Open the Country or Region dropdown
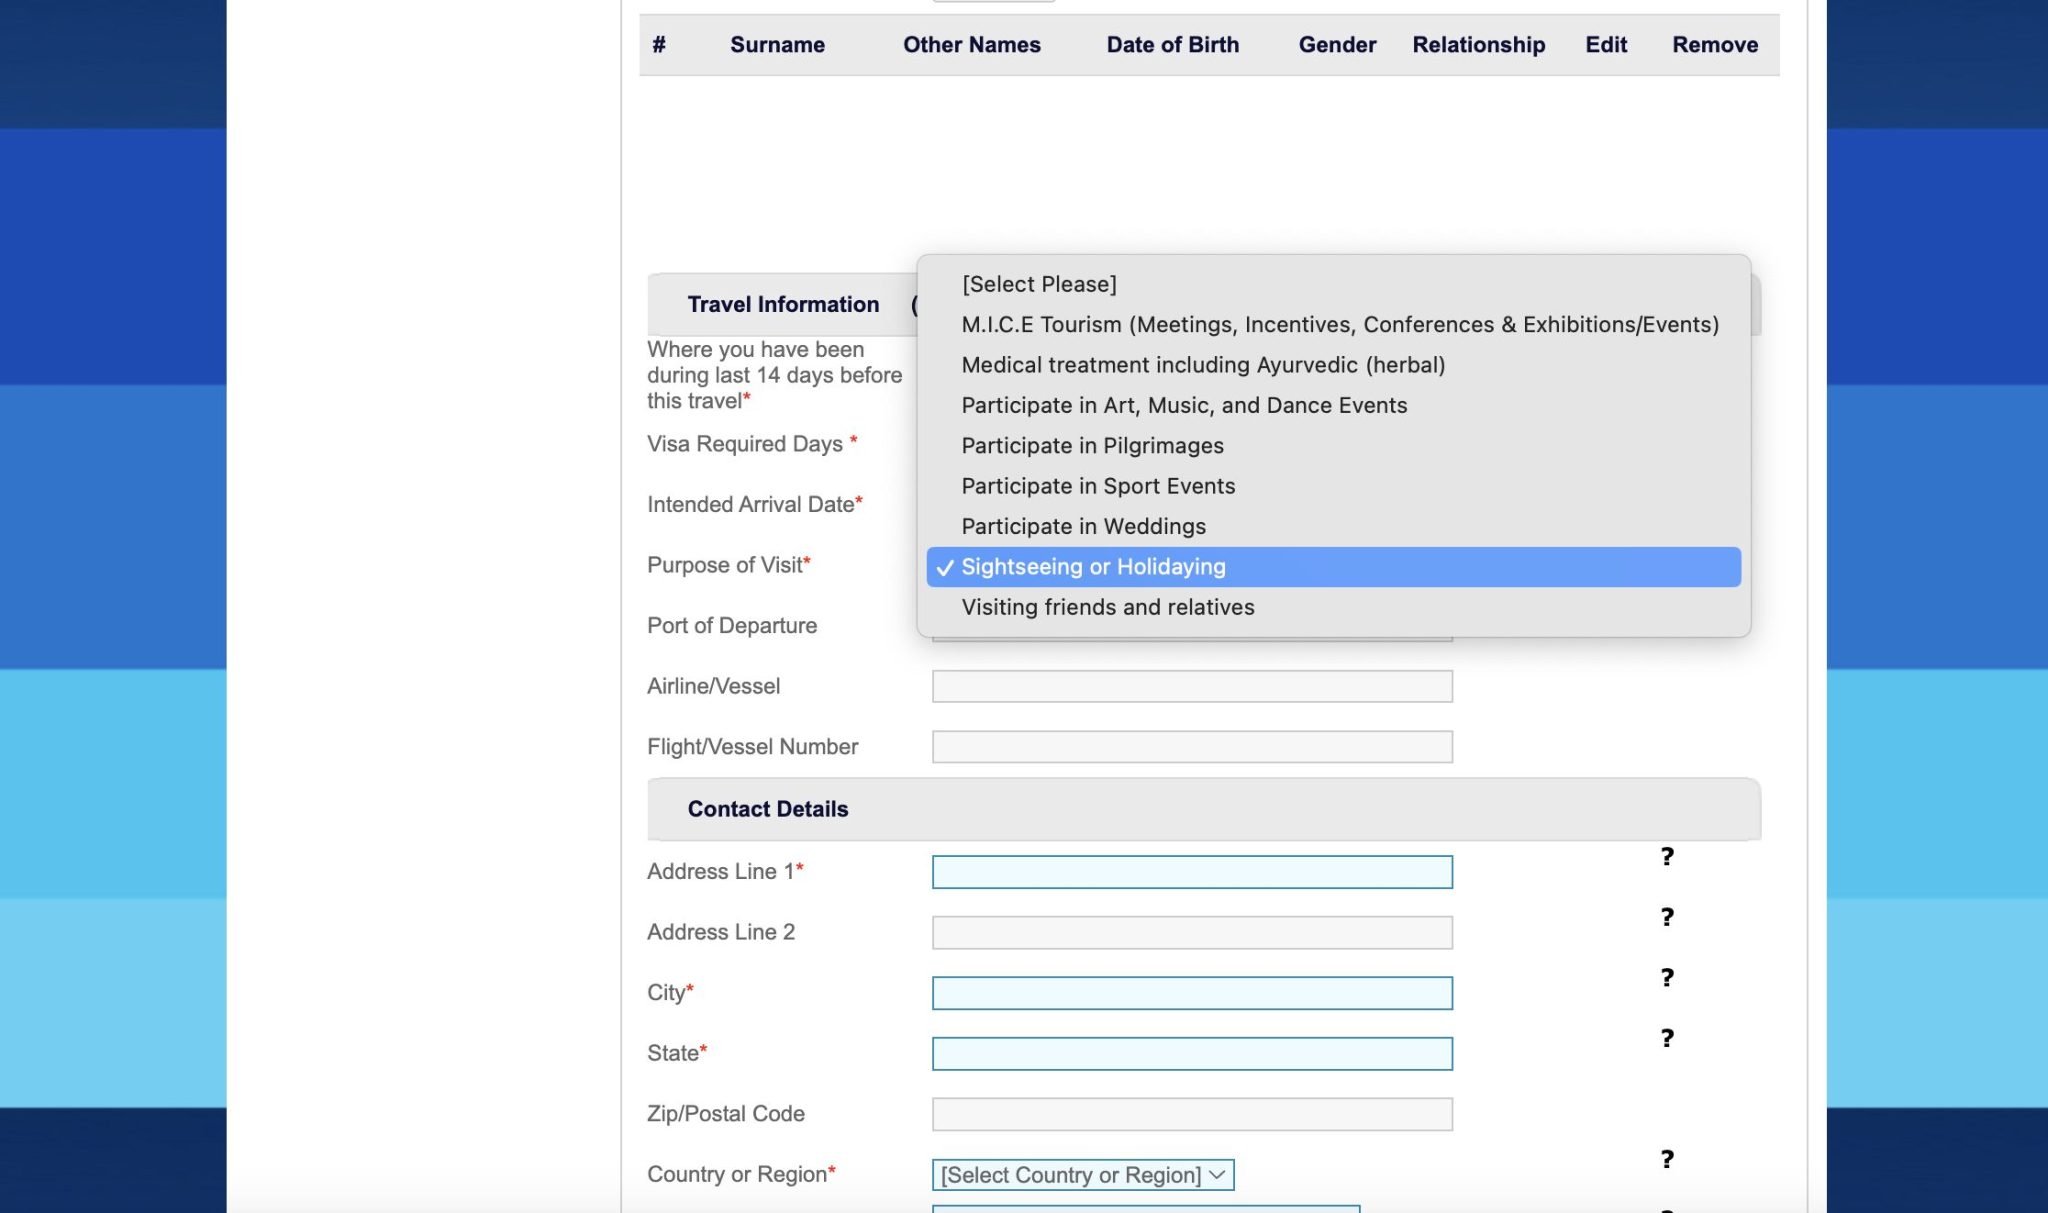 point(1083,1175)
